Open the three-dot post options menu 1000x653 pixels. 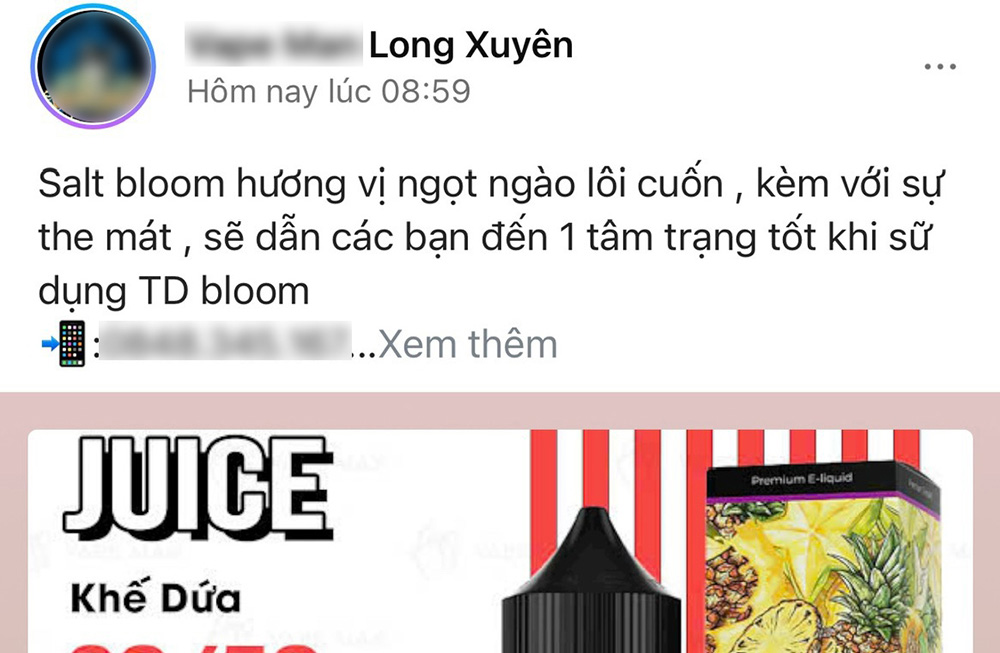pyautogui.click(x=940, y=66)
